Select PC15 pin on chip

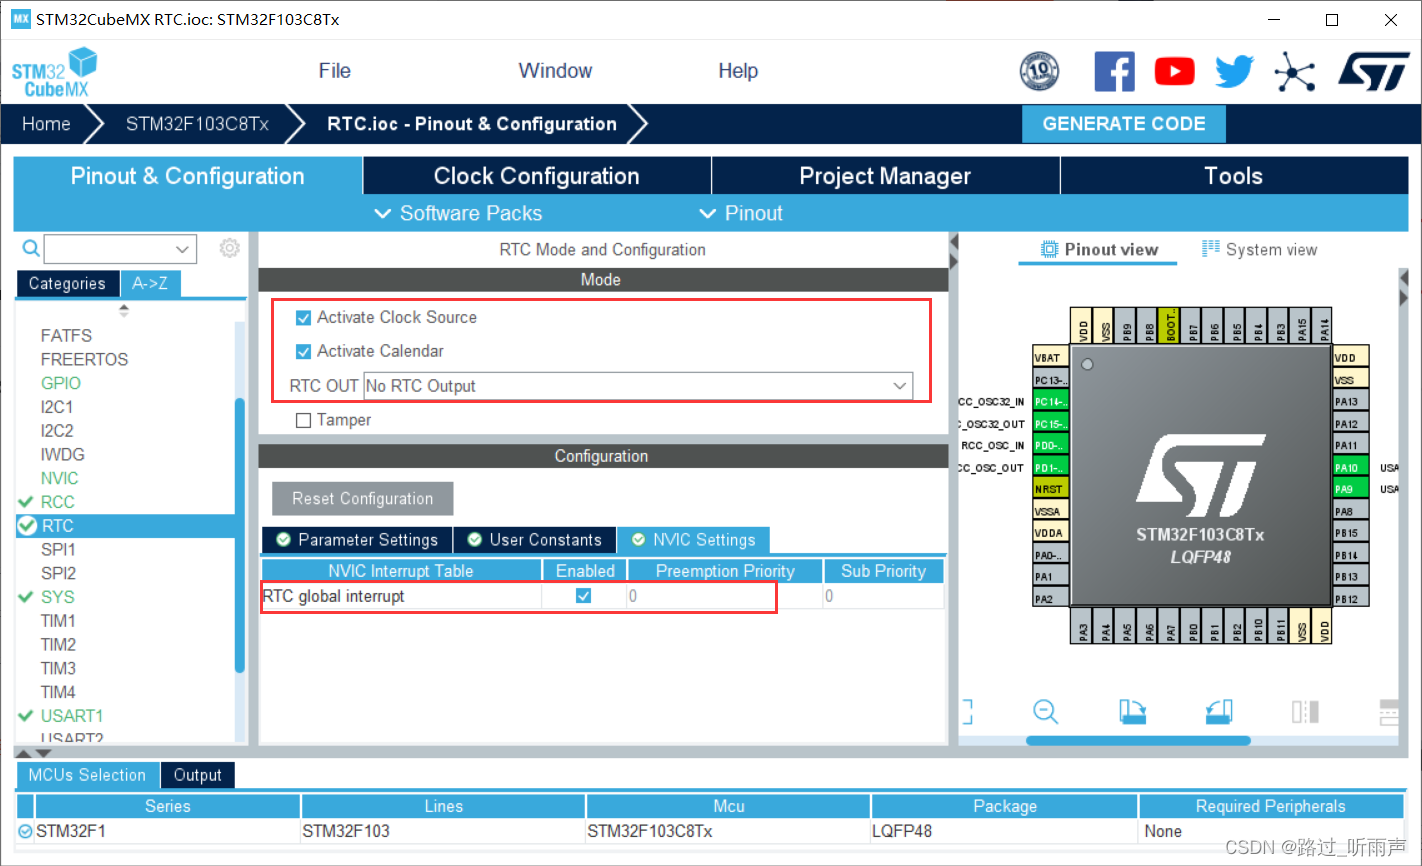1050,423
